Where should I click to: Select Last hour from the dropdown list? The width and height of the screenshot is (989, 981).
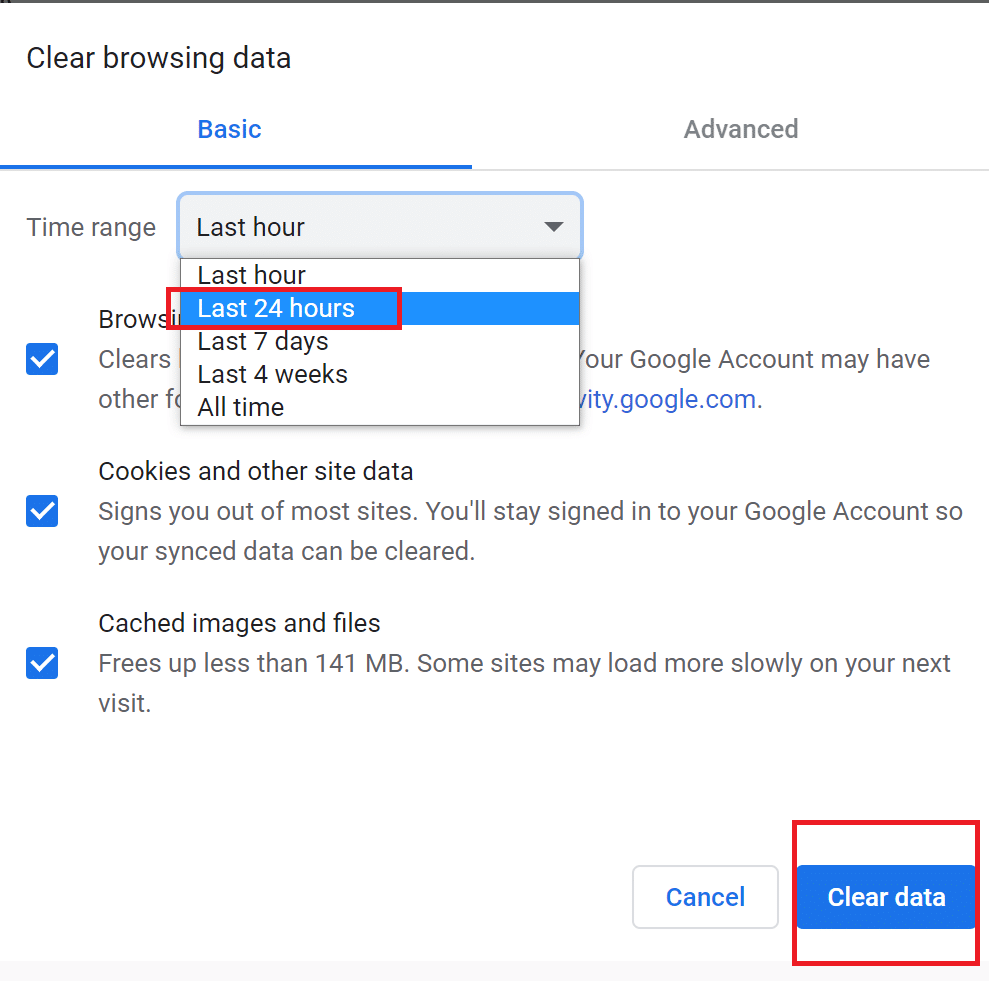pyautogui.click(x=252, y=275)
